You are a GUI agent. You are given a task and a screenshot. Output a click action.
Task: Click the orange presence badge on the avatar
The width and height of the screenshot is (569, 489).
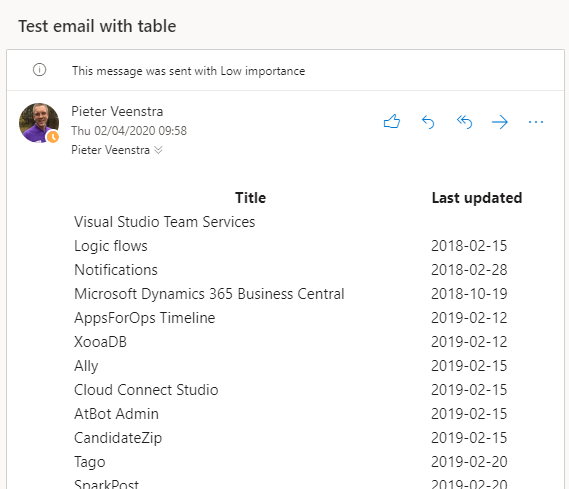(x=53, y=137)
